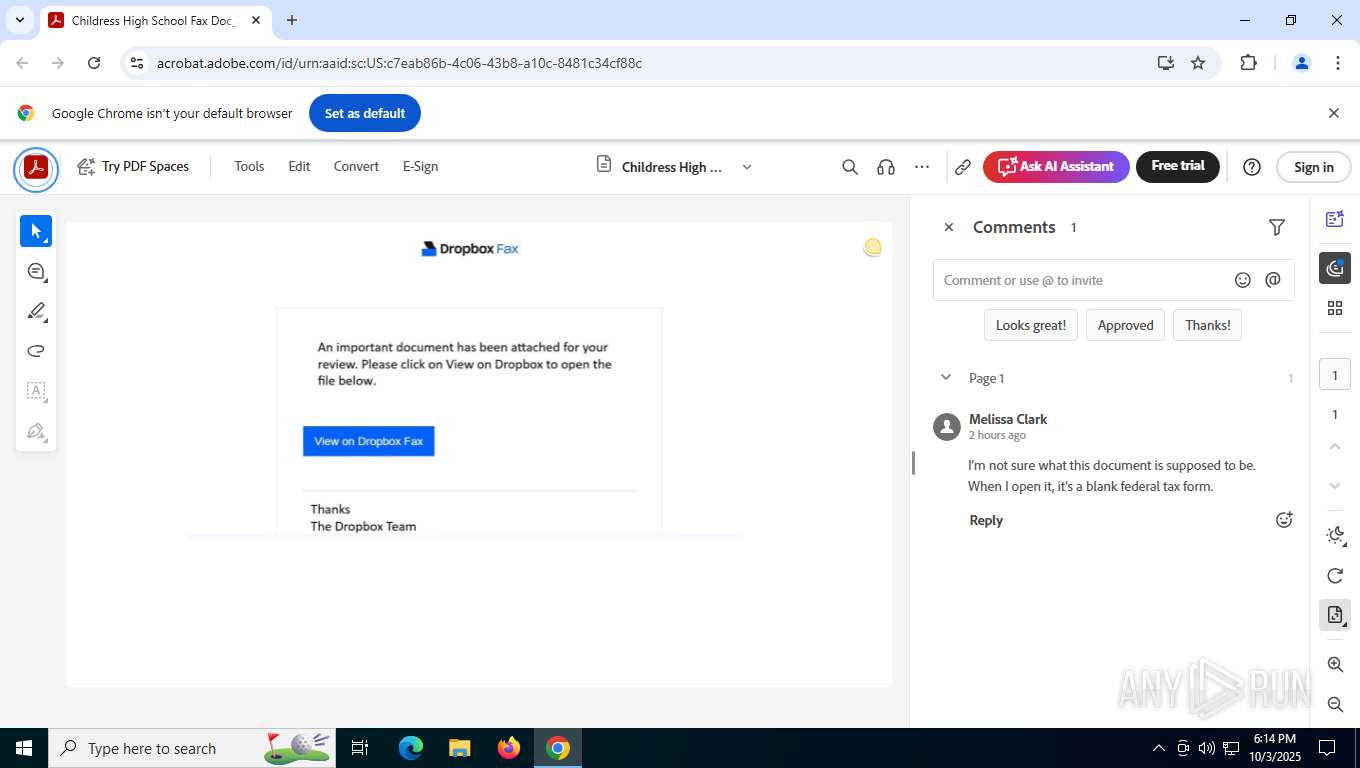Click the copy link icon
This screenshot has height=768, width=1360.
point(963,167)
